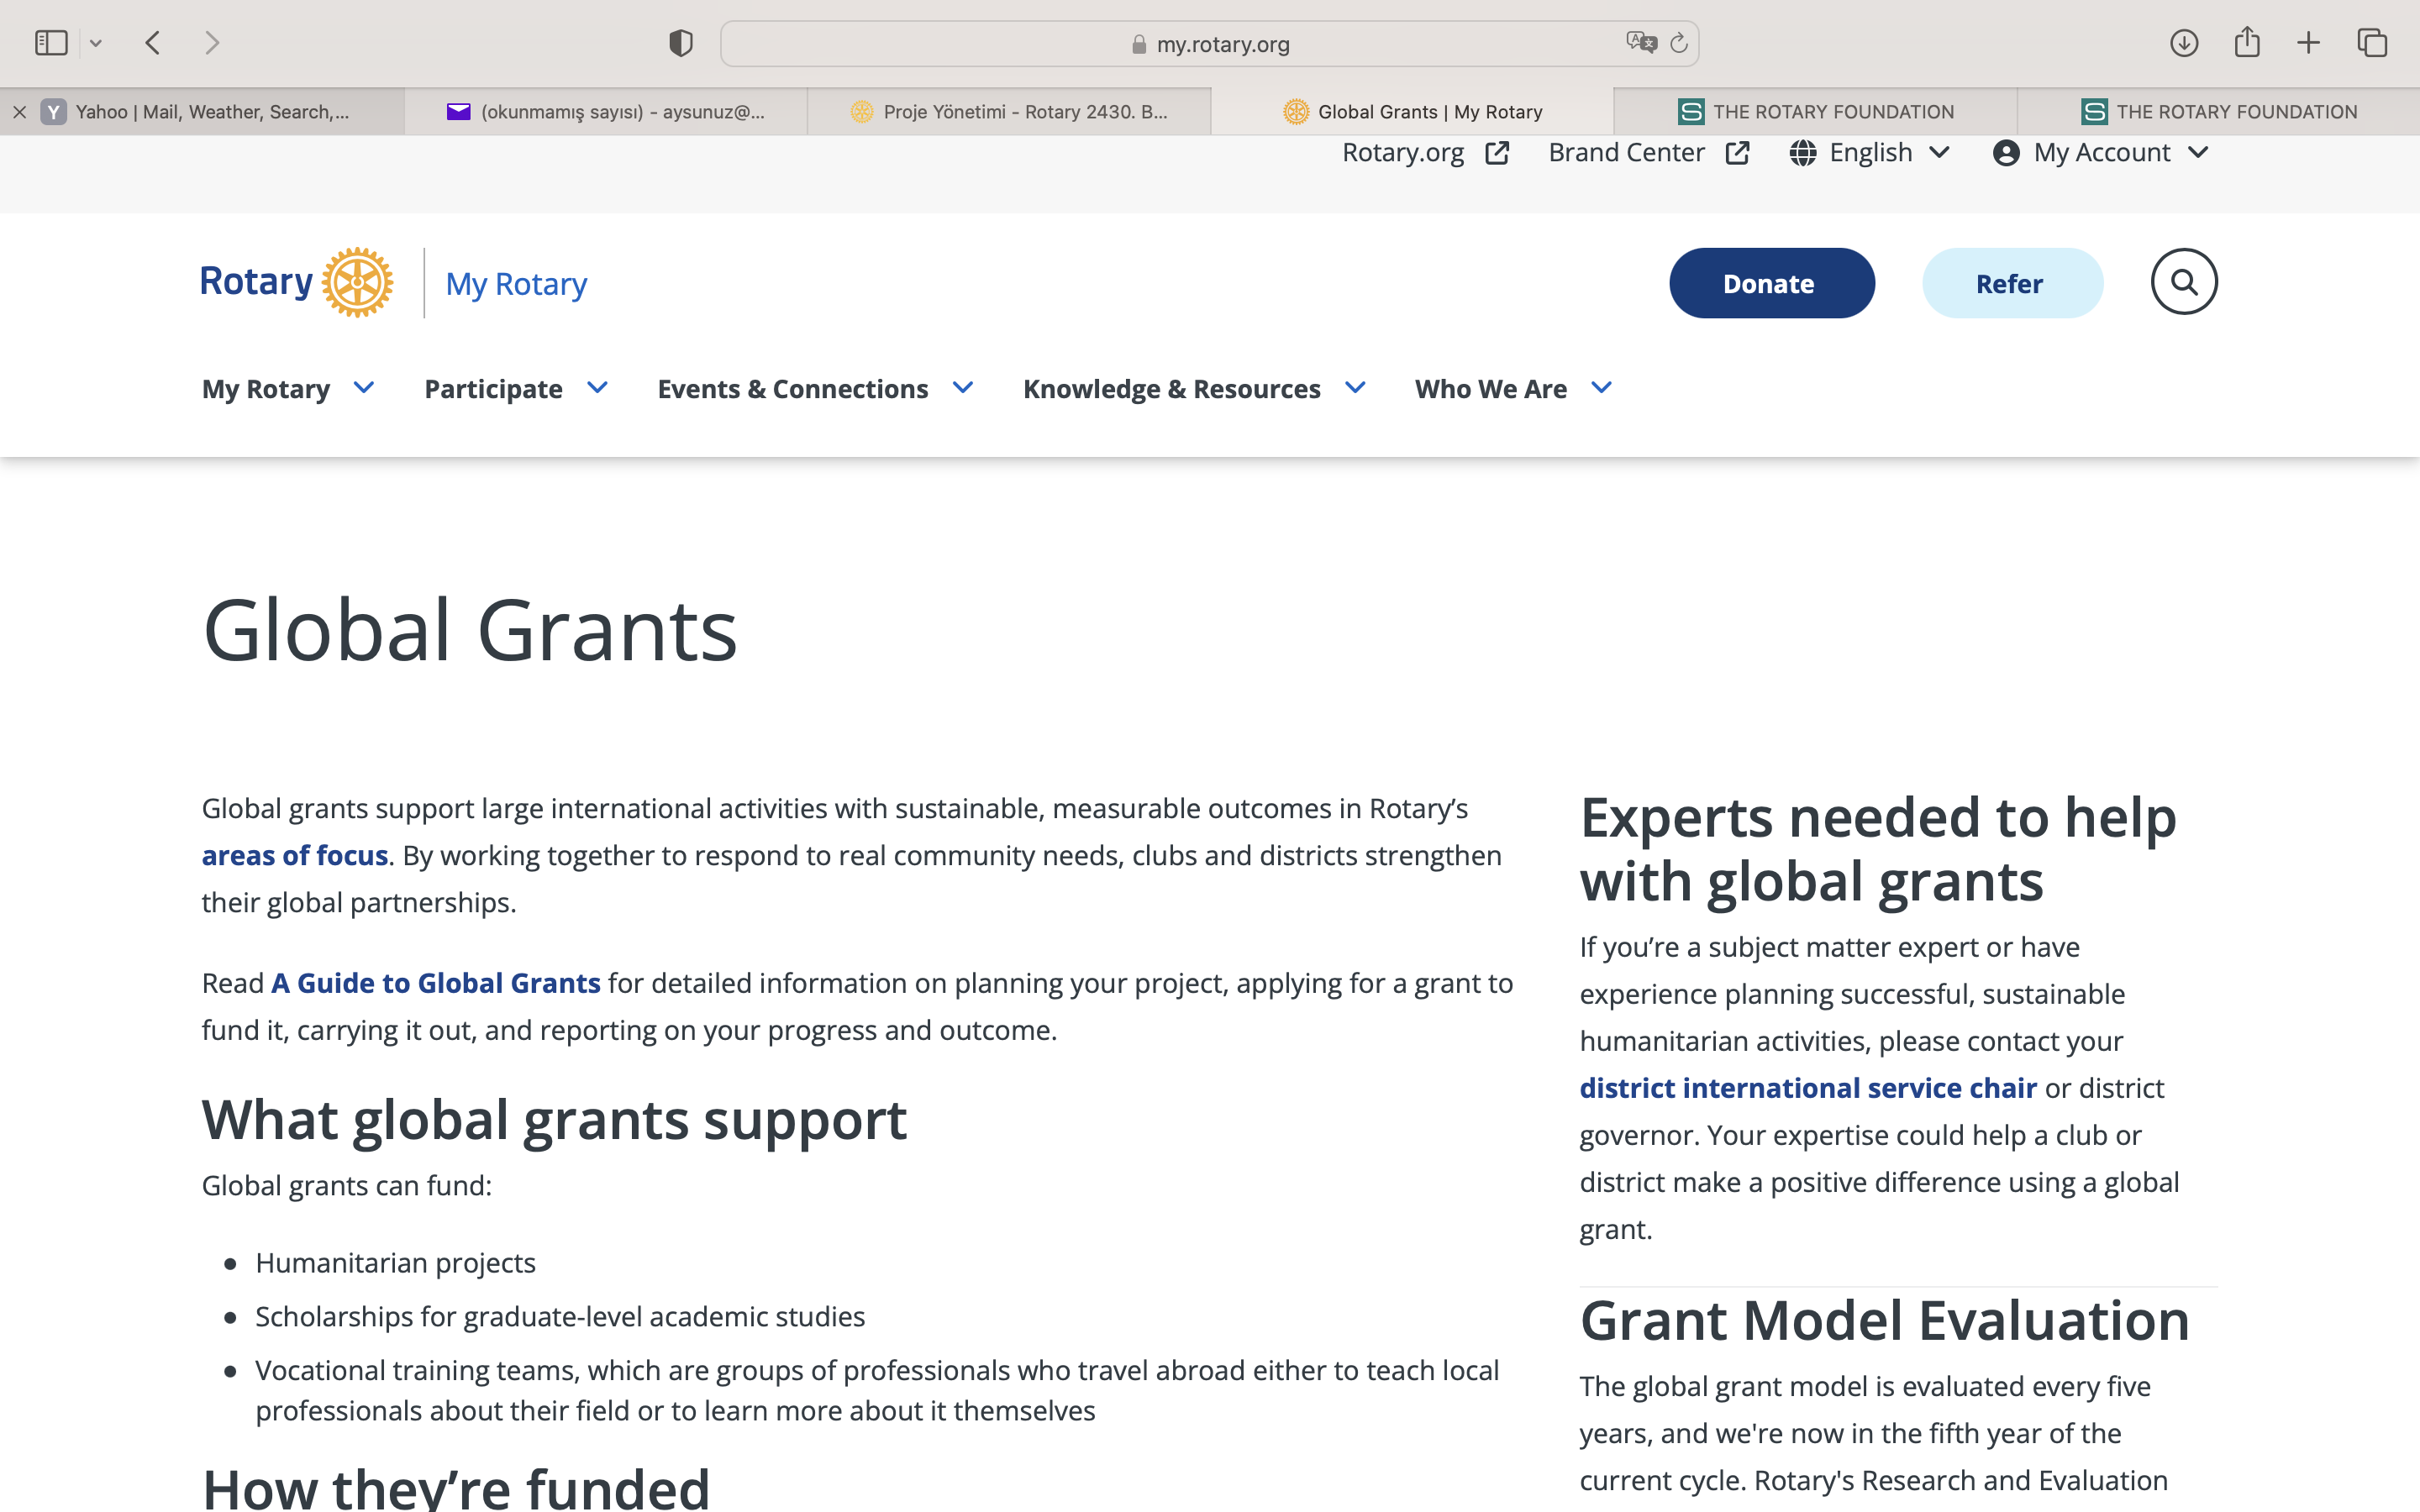The height and width of the screenshot is (1512, 2420).
Task: Click external-link icon beside Rotary.org
Action: [x=1497, y=153]
